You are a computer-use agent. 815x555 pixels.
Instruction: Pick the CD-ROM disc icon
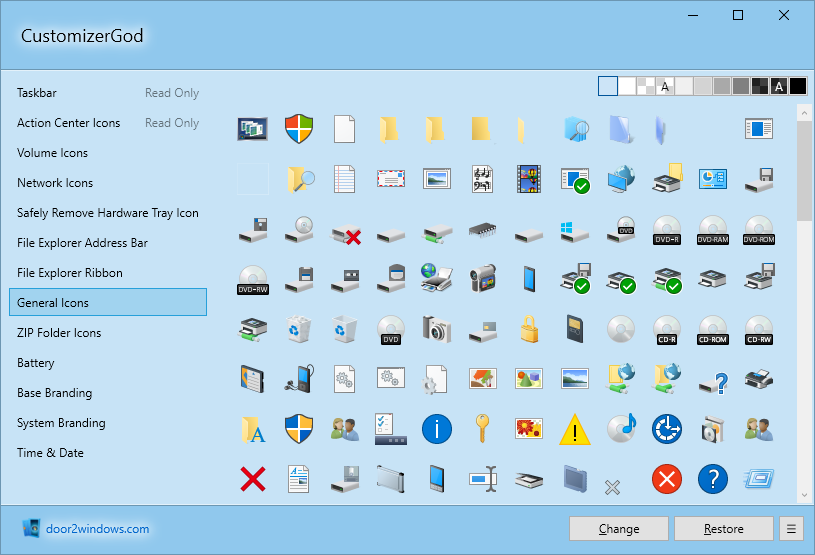click(713, 330)
